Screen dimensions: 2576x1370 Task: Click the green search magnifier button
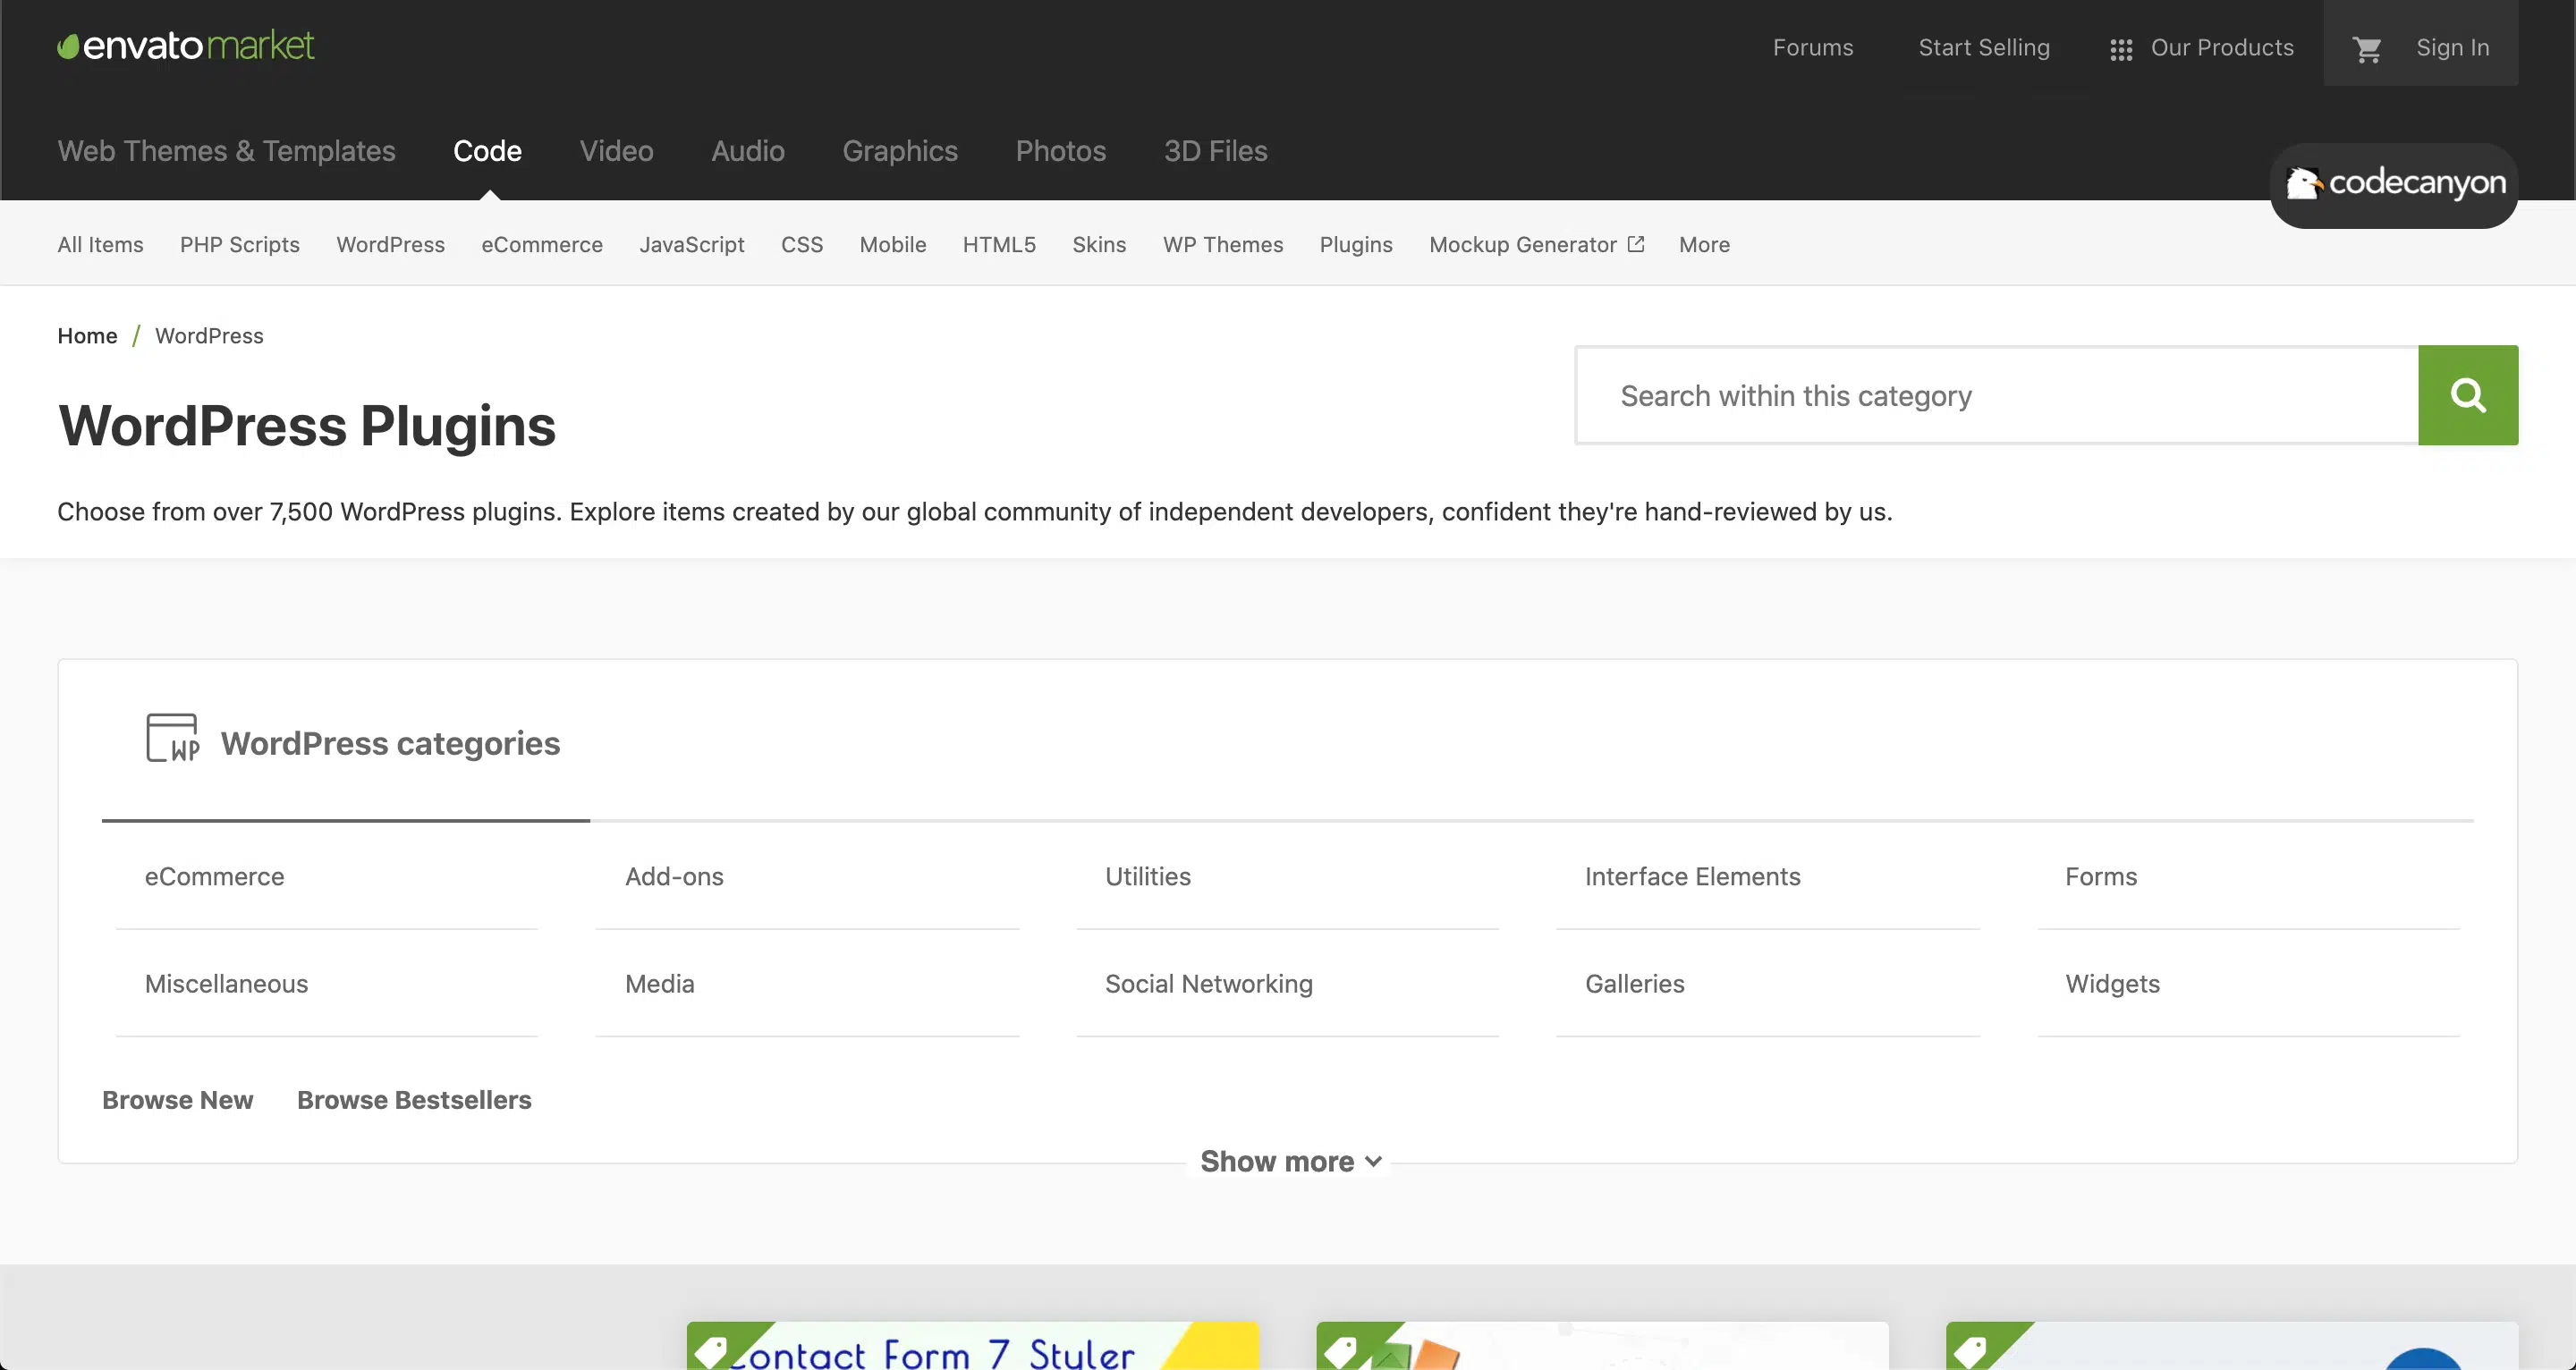pyautogui.click(x=2467, y=396)
